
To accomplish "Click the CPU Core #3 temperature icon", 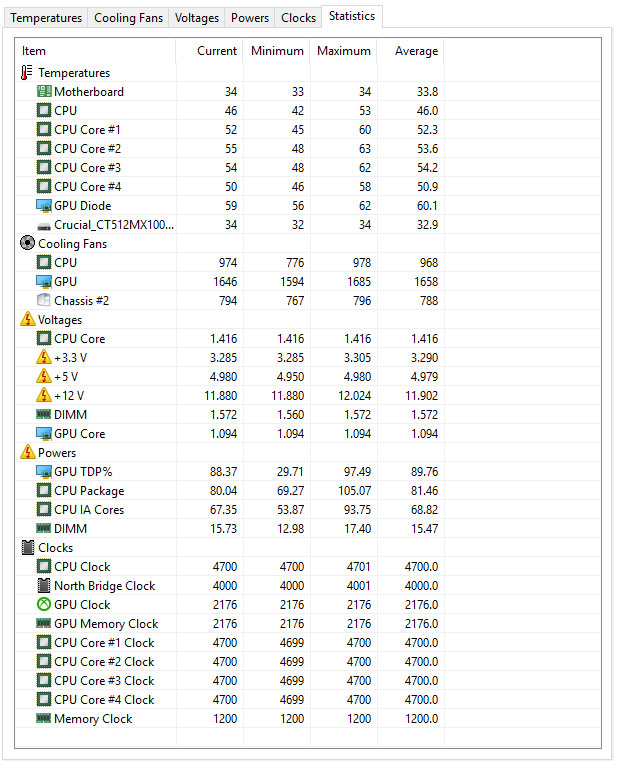I will pyautogui.click(x=44, y=168).
